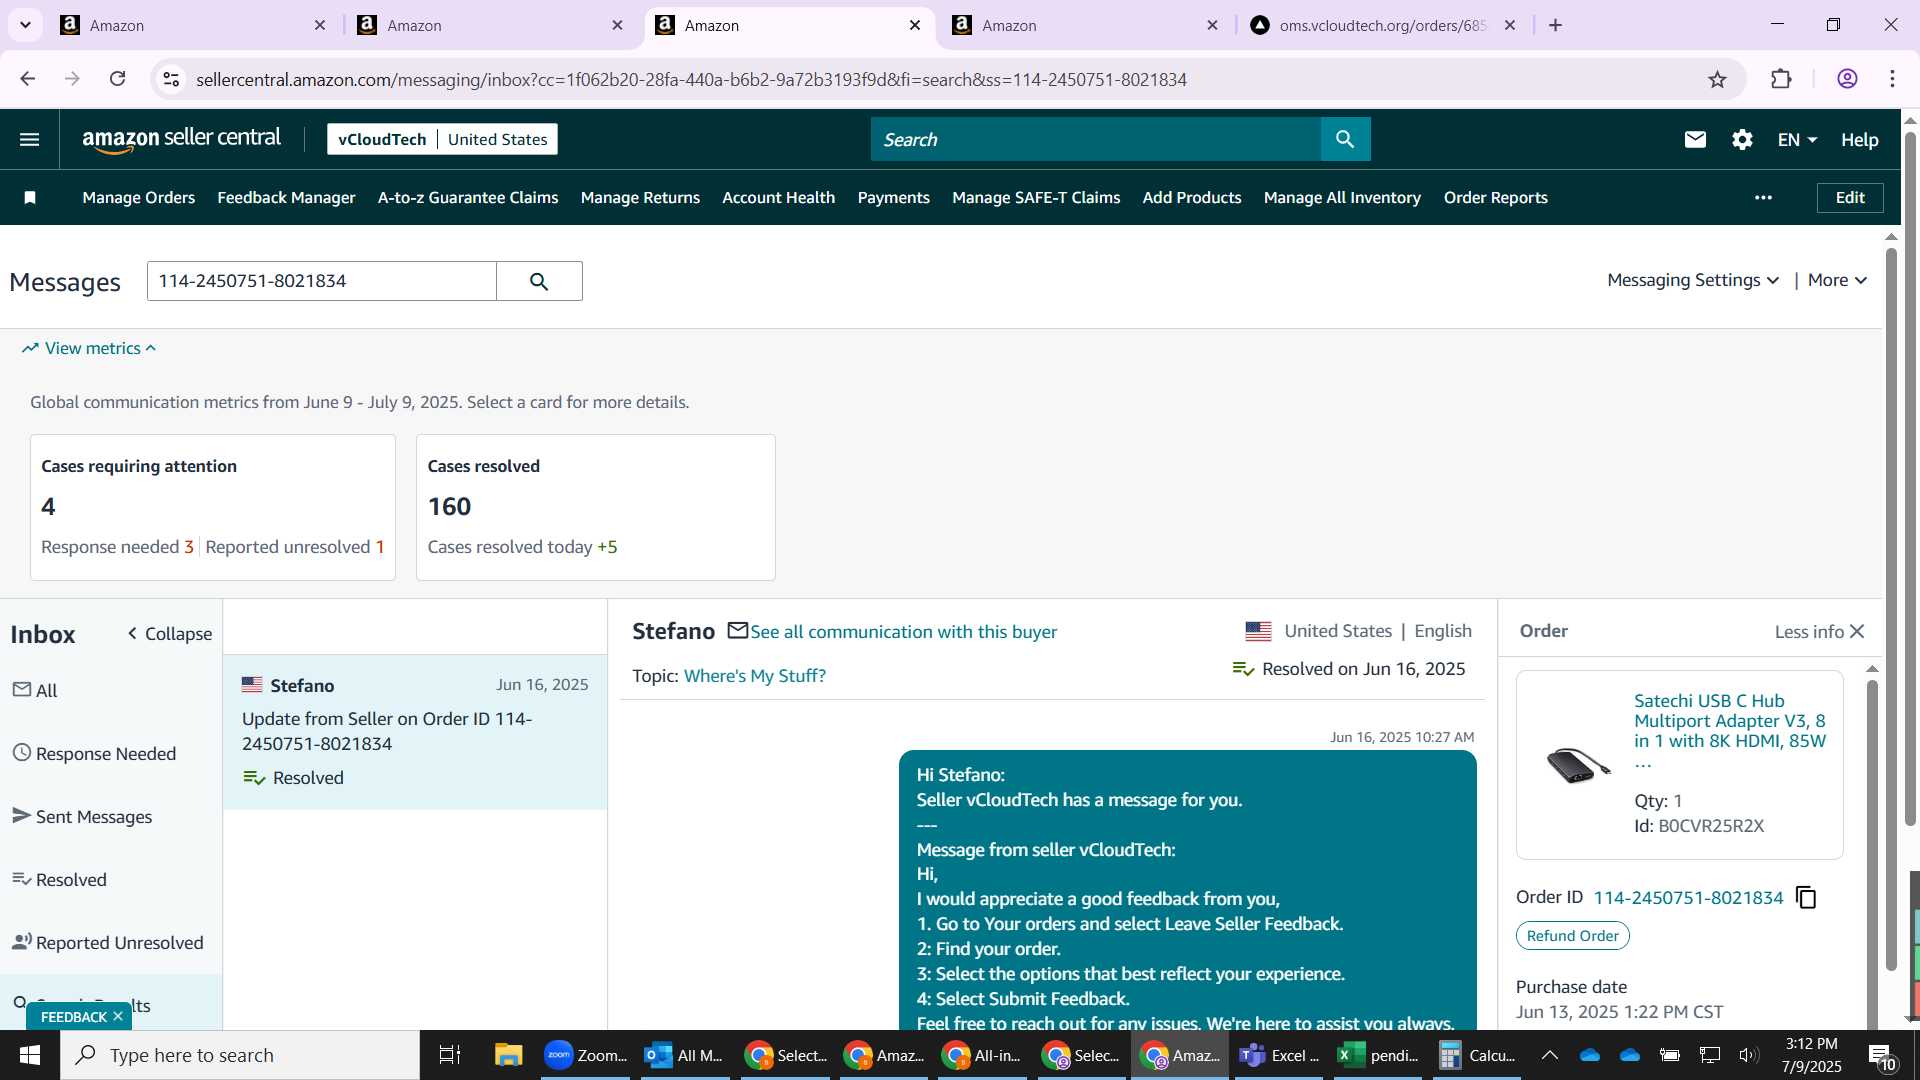Close the Order info panel with X
The image size is (1920, 1080).
click(x=1857, y=631)
